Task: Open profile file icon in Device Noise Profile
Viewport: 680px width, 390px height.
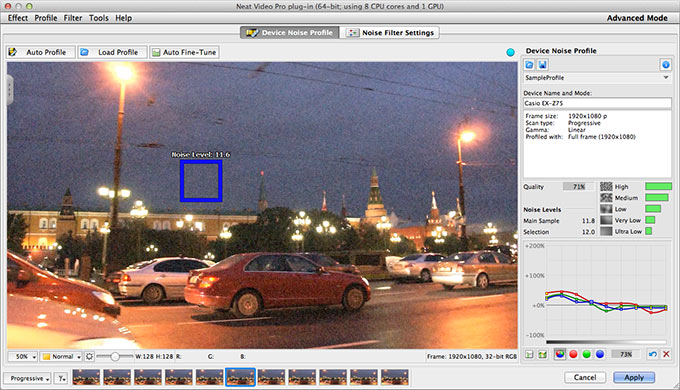Action: click(x=529, y=65)
